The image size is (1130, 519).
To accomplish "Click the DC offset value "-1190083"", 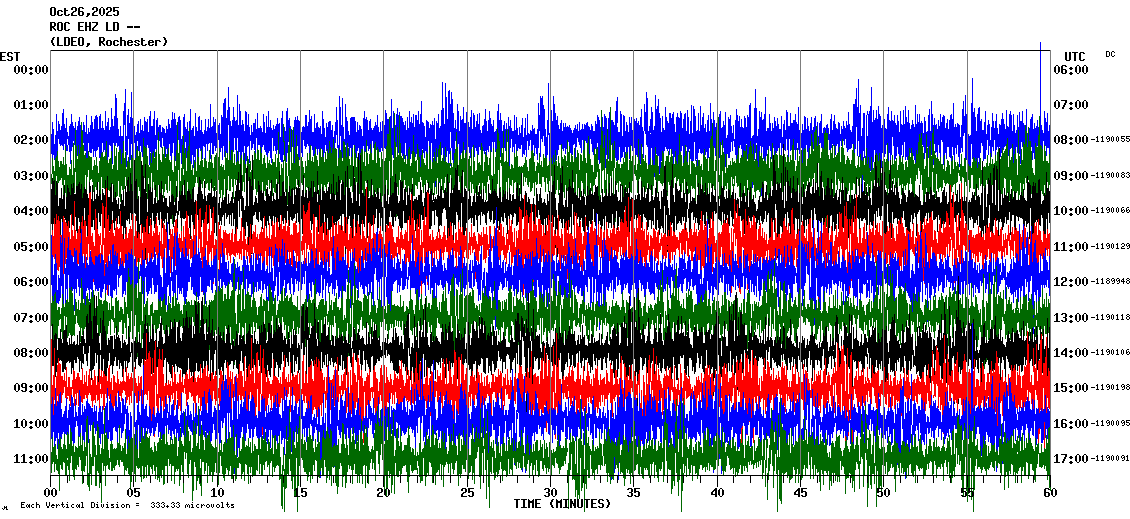I will (1110, 175).
